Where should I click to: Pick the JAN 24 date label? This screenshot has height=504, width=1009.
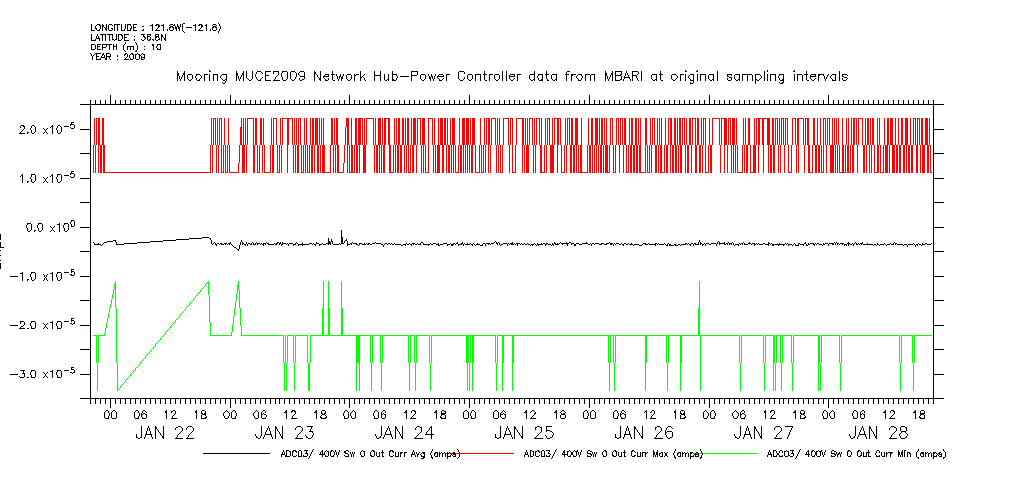pos(404,433)
